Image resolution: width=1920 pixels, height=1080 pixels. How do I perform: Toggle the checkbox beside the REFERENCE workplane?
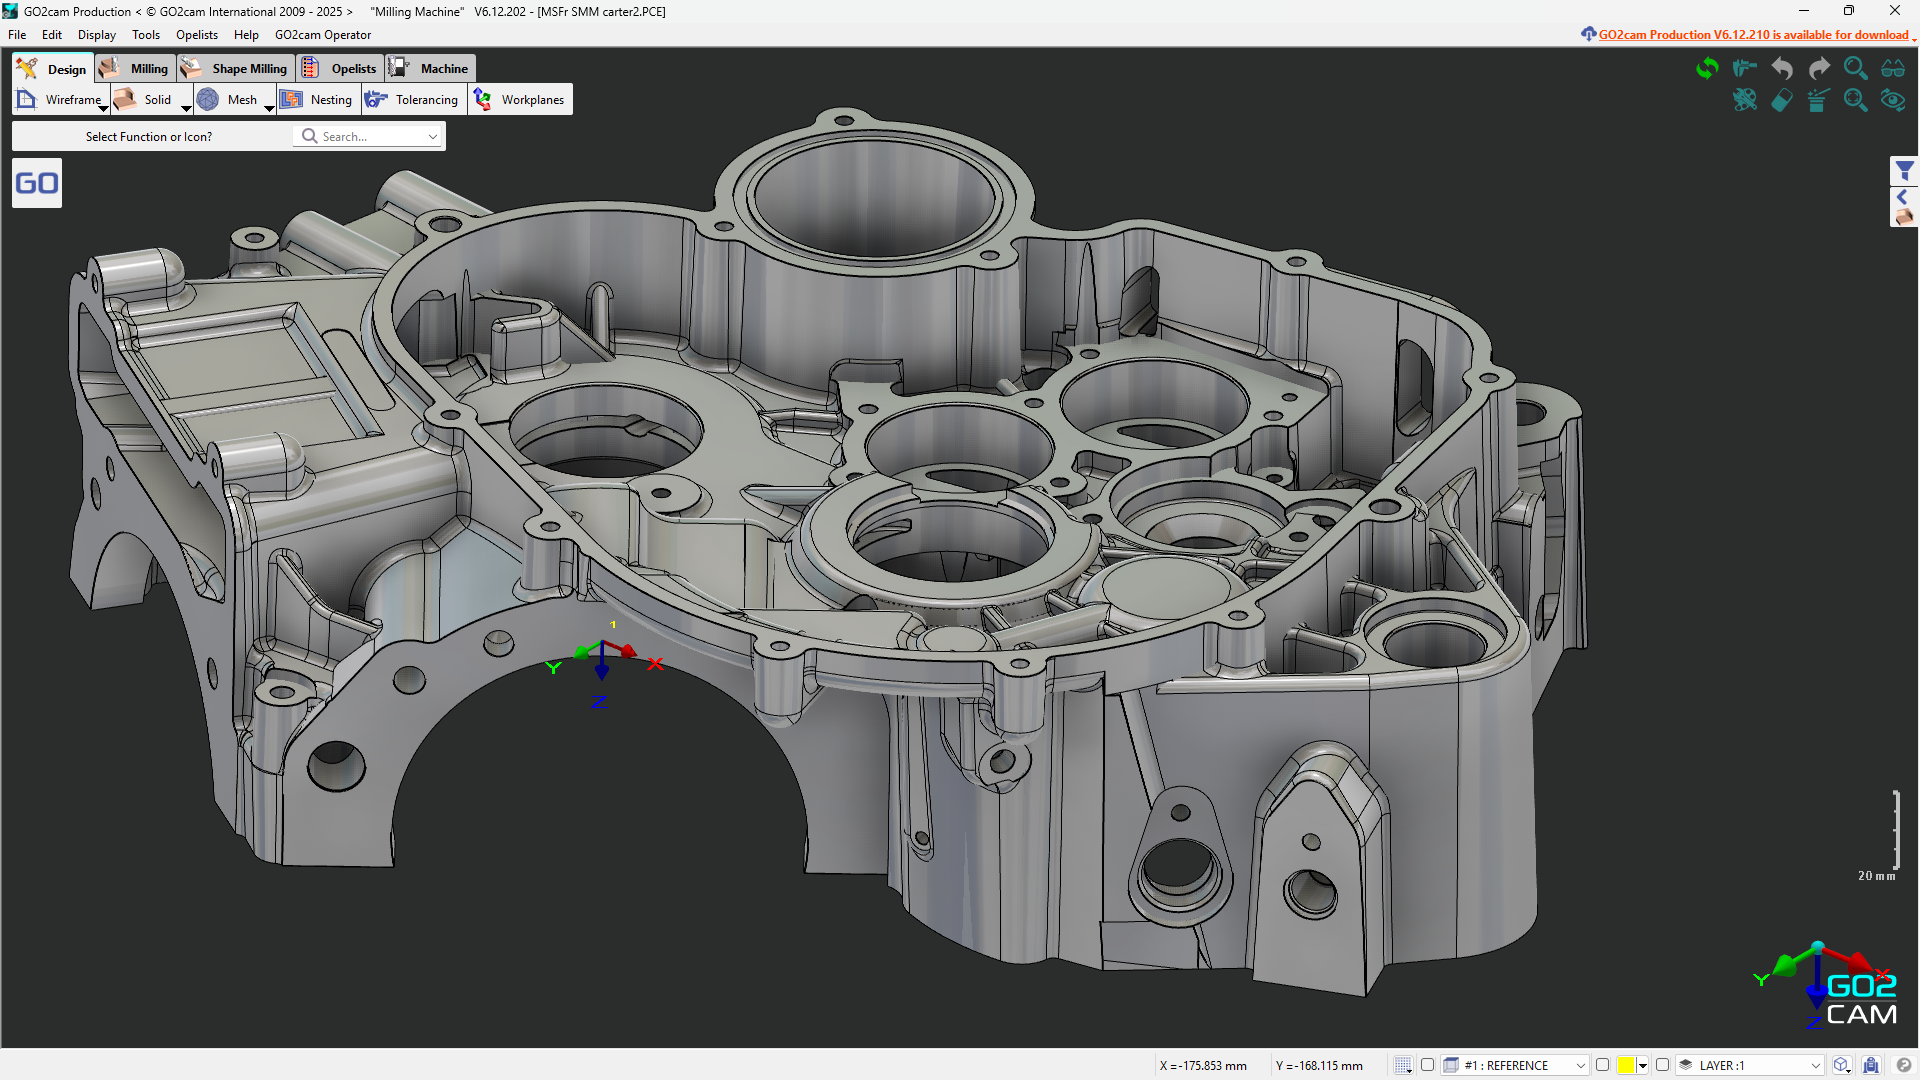[x=1428, y=1065]
